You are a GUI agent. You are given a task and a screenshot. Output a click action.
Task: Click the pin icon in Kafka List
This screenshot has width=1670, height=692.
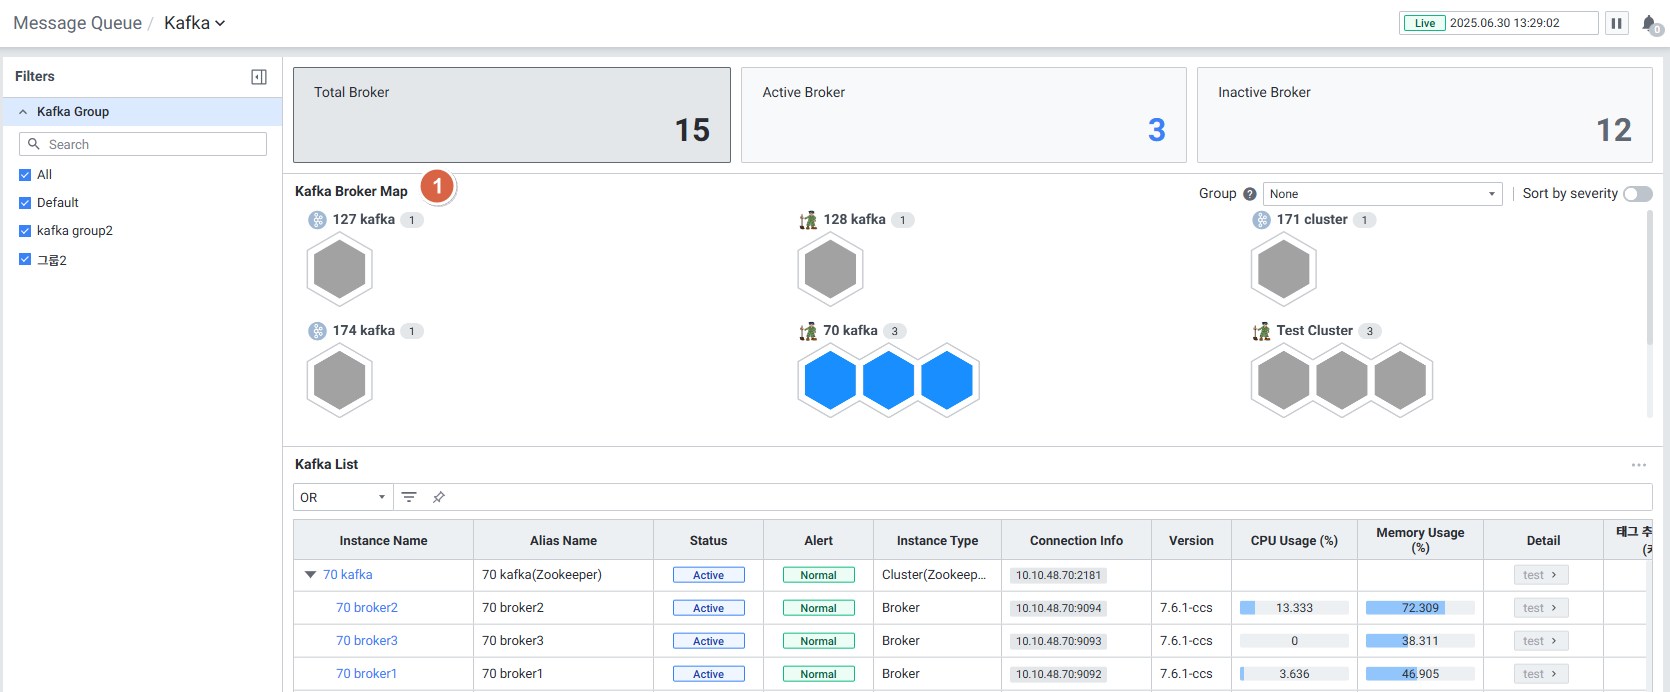coord(438,497)
